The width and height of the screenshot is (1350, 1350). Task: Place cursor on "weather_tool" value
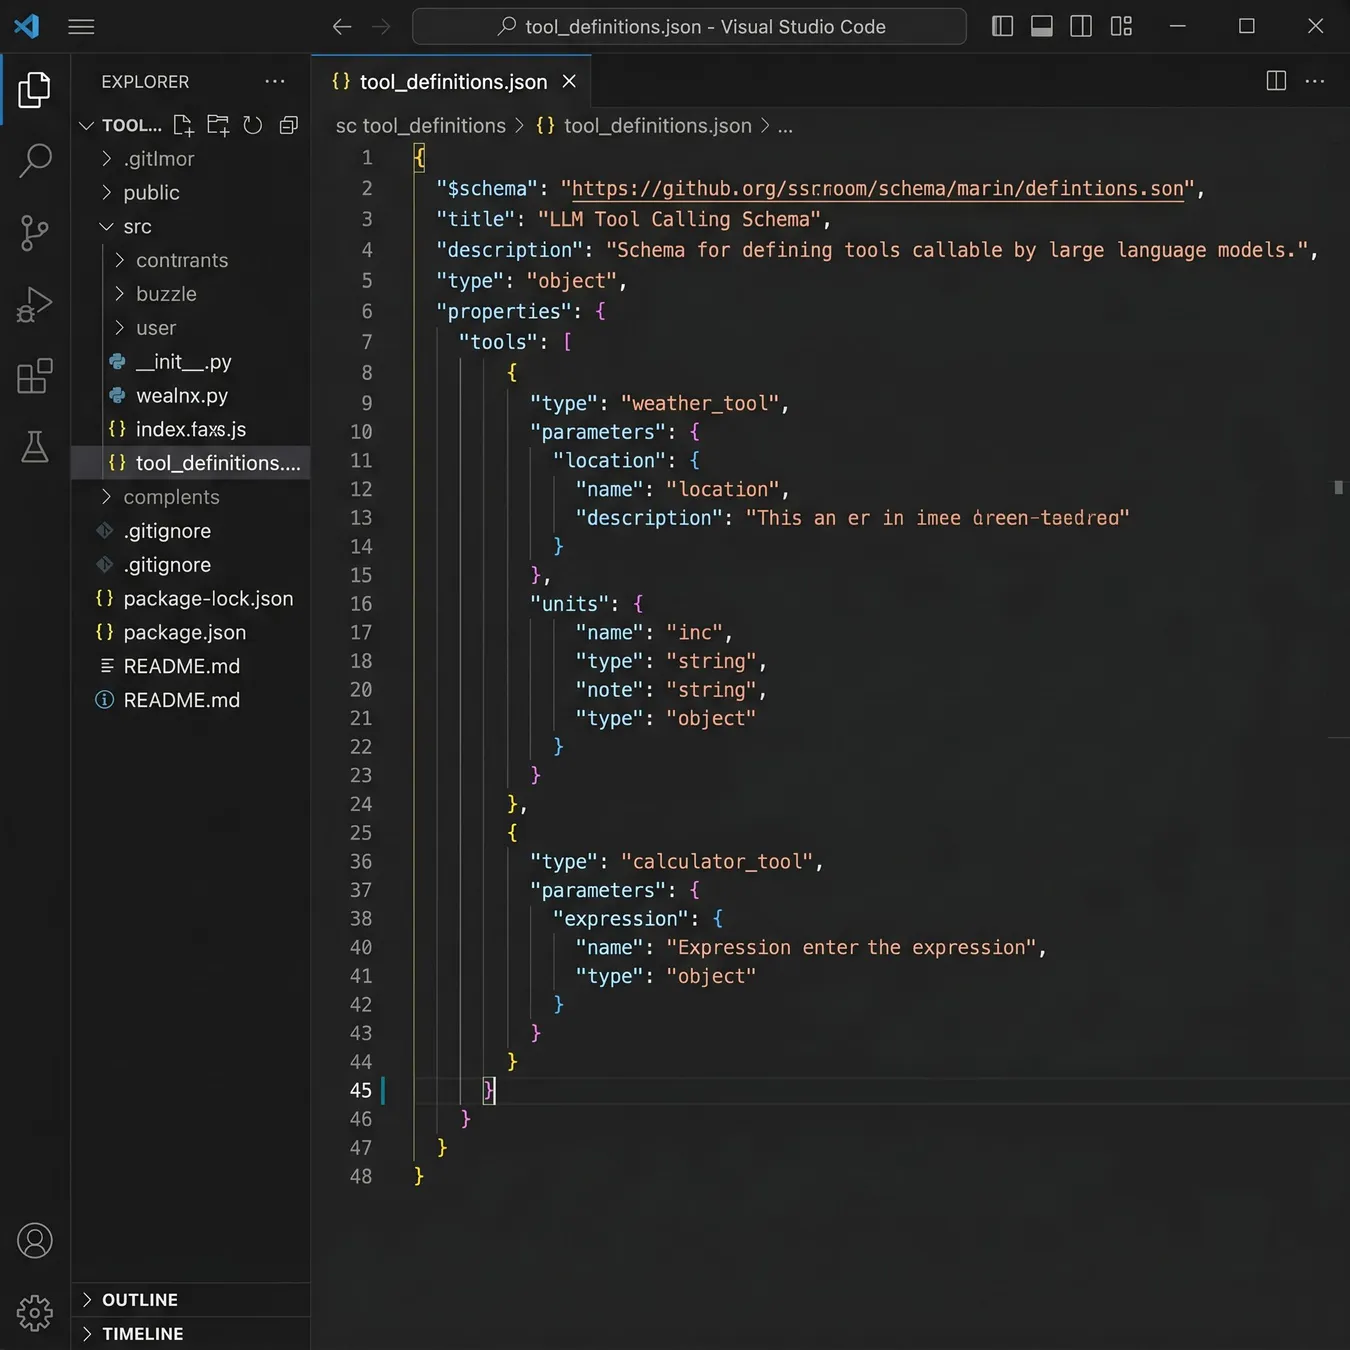click(x=700, y=403)
